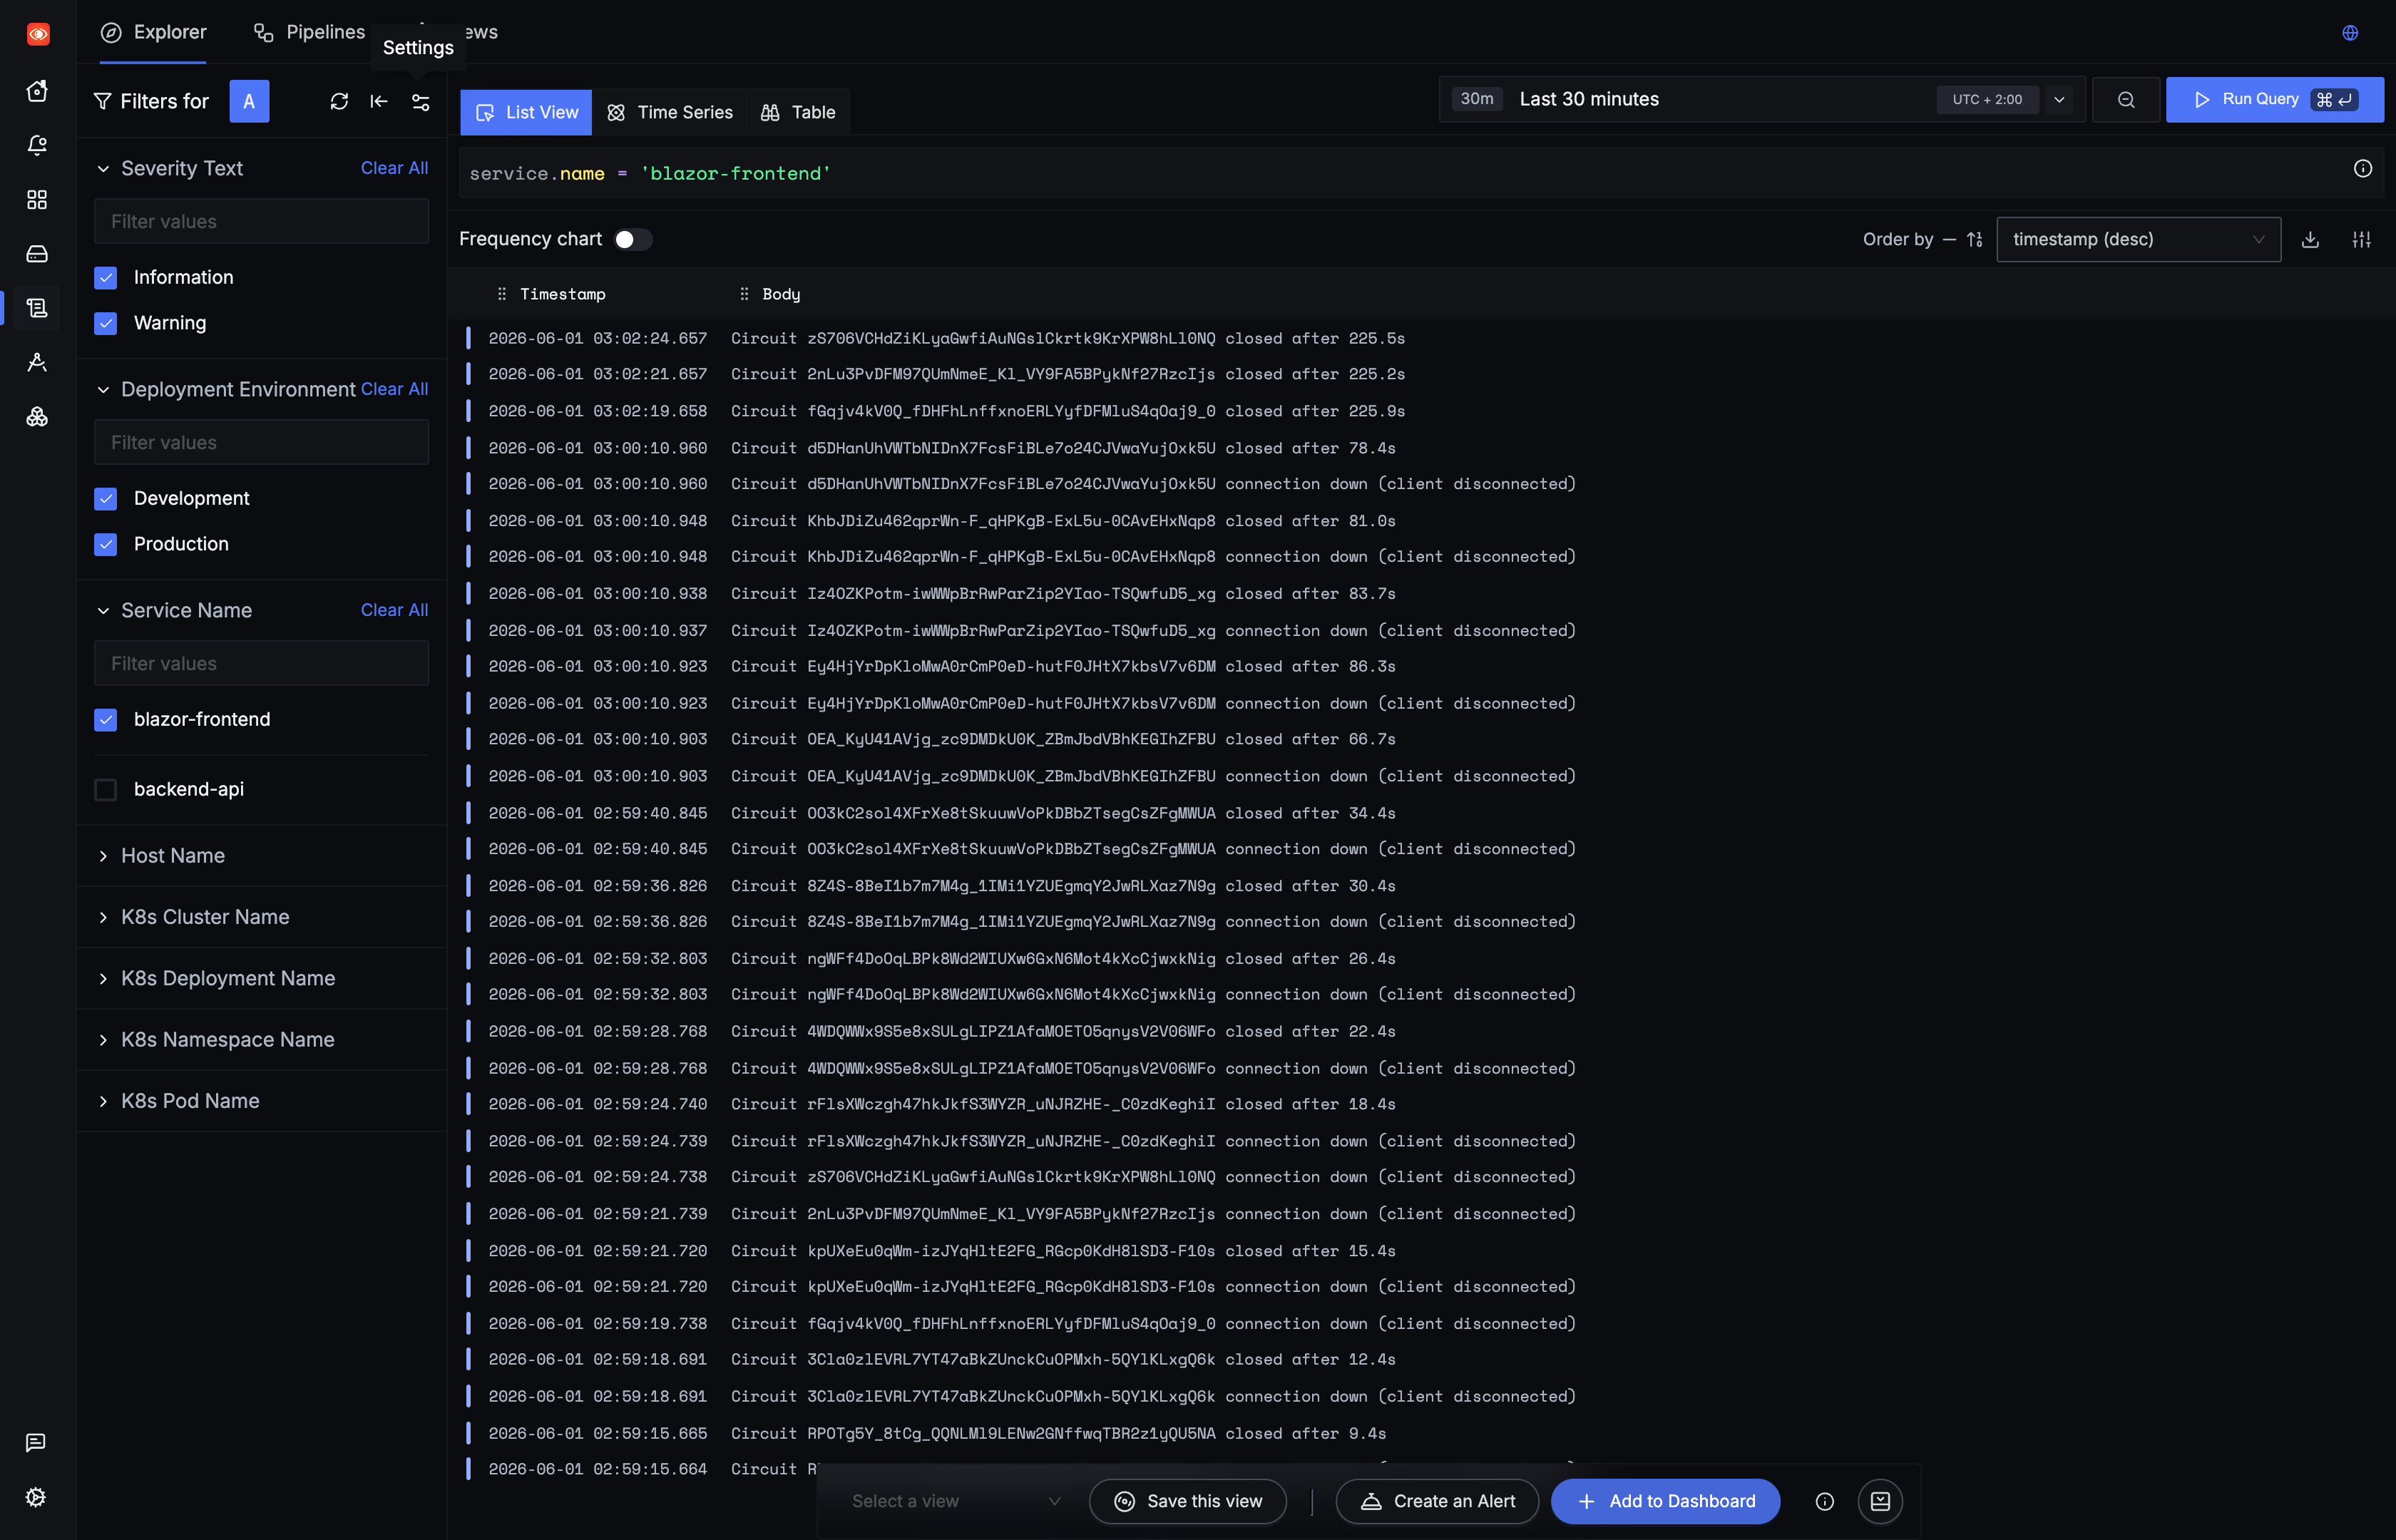Select the Logs icon in the sidebar

click(37, 308)
